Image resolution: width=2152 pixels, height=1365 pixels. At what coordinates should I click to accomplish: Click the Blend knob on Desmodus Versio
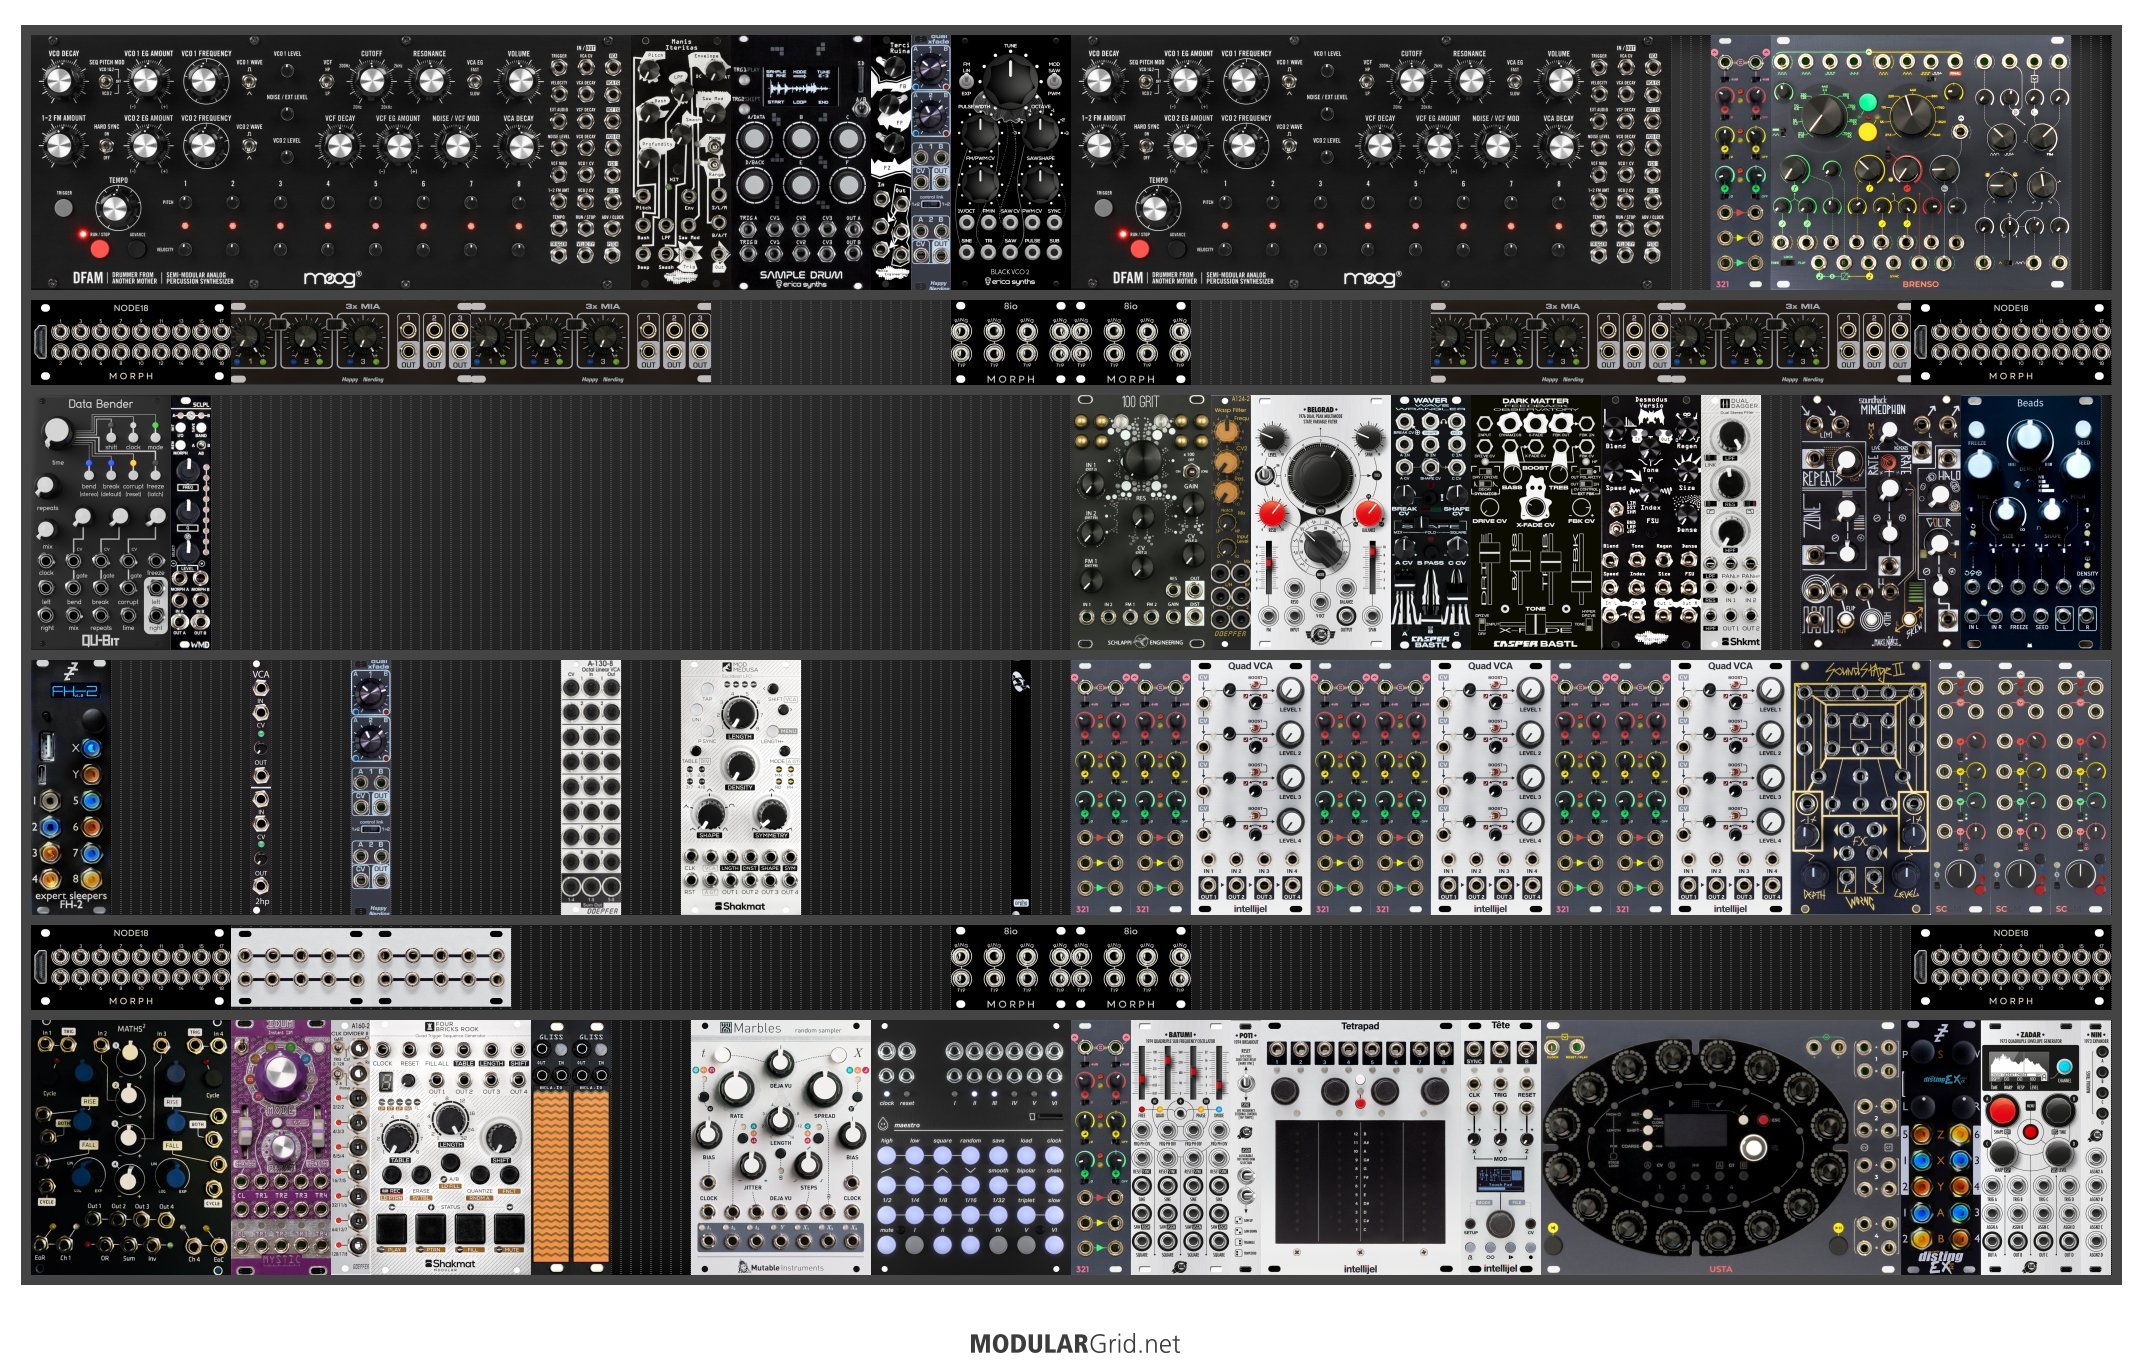(x=1616, y=430)
